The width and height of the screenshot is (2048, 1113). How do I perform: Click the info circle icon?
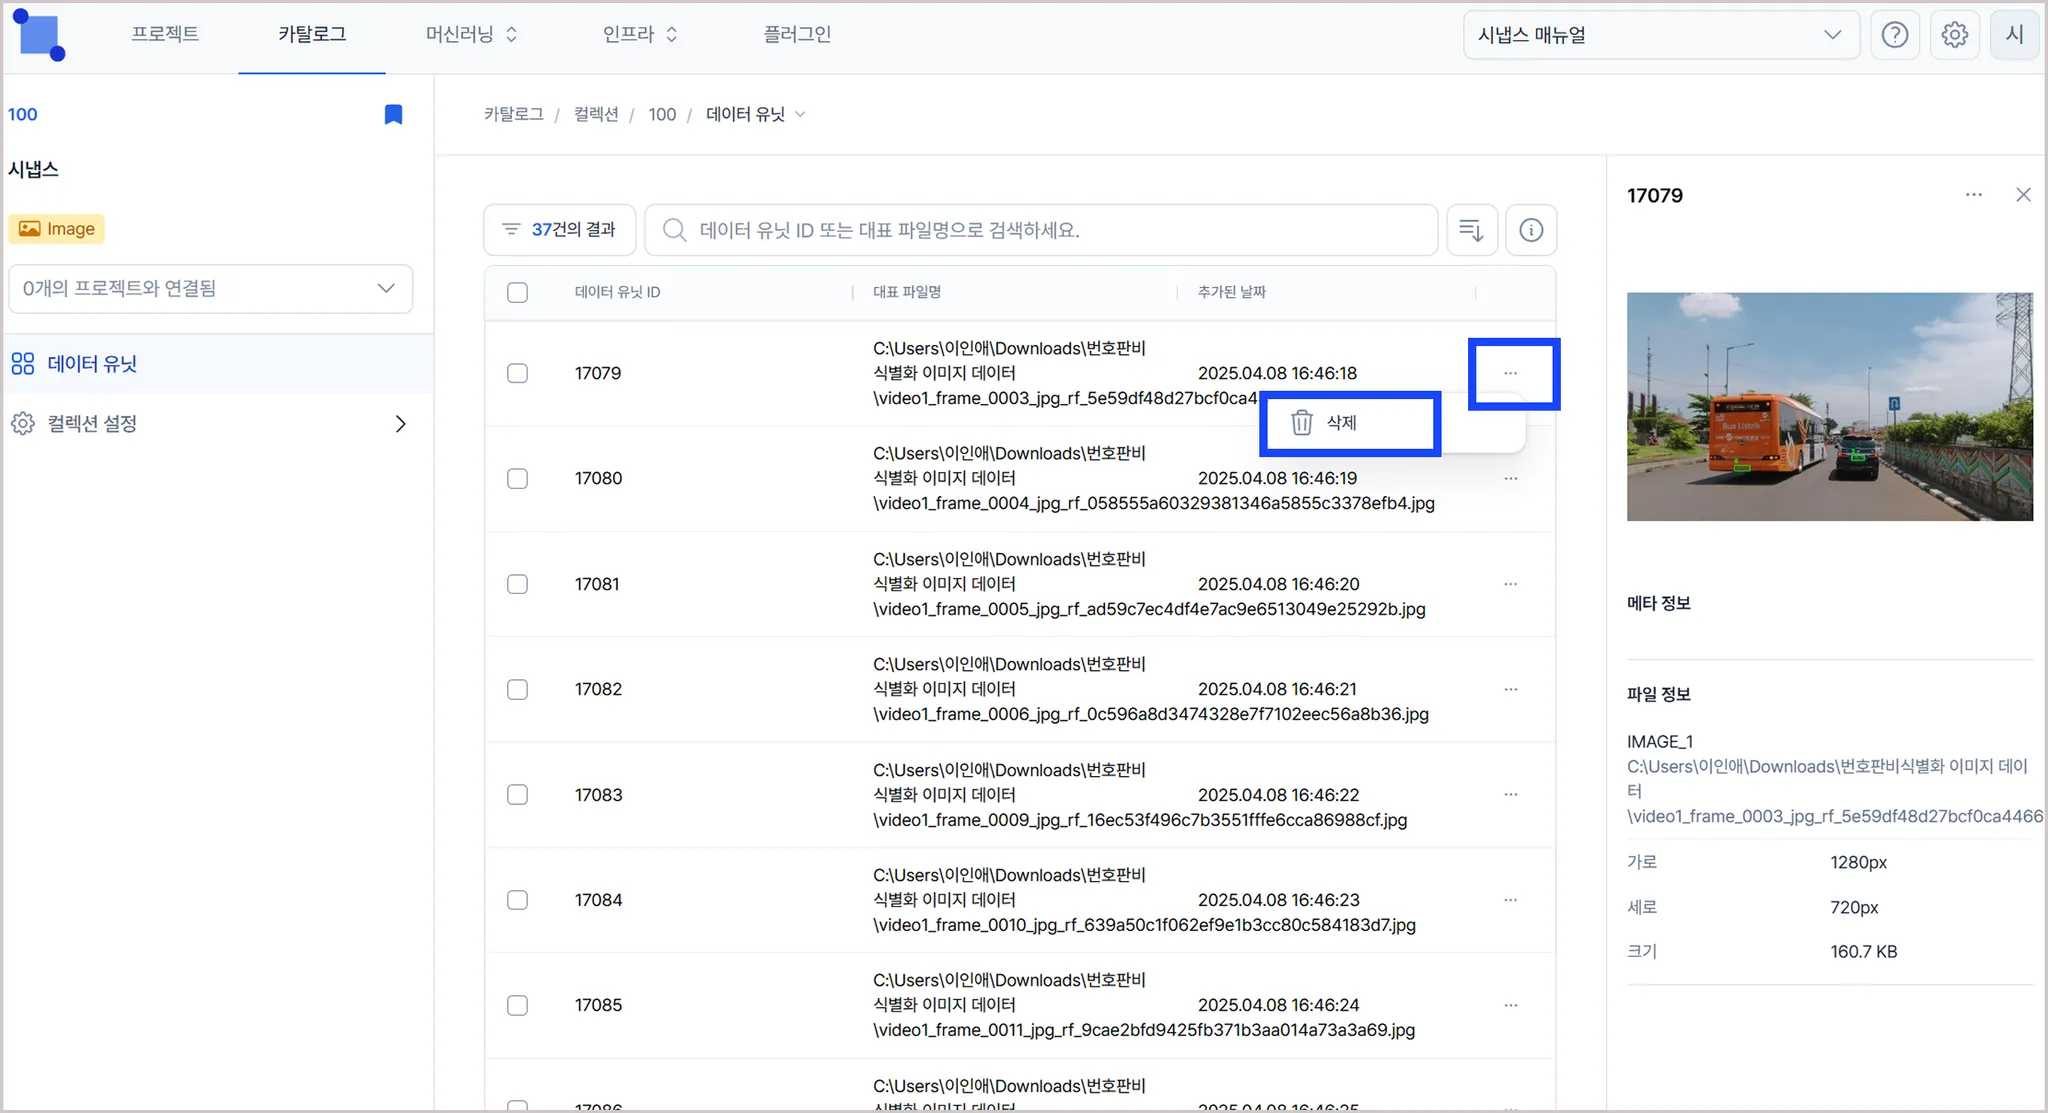click(x=1530, y=230)
